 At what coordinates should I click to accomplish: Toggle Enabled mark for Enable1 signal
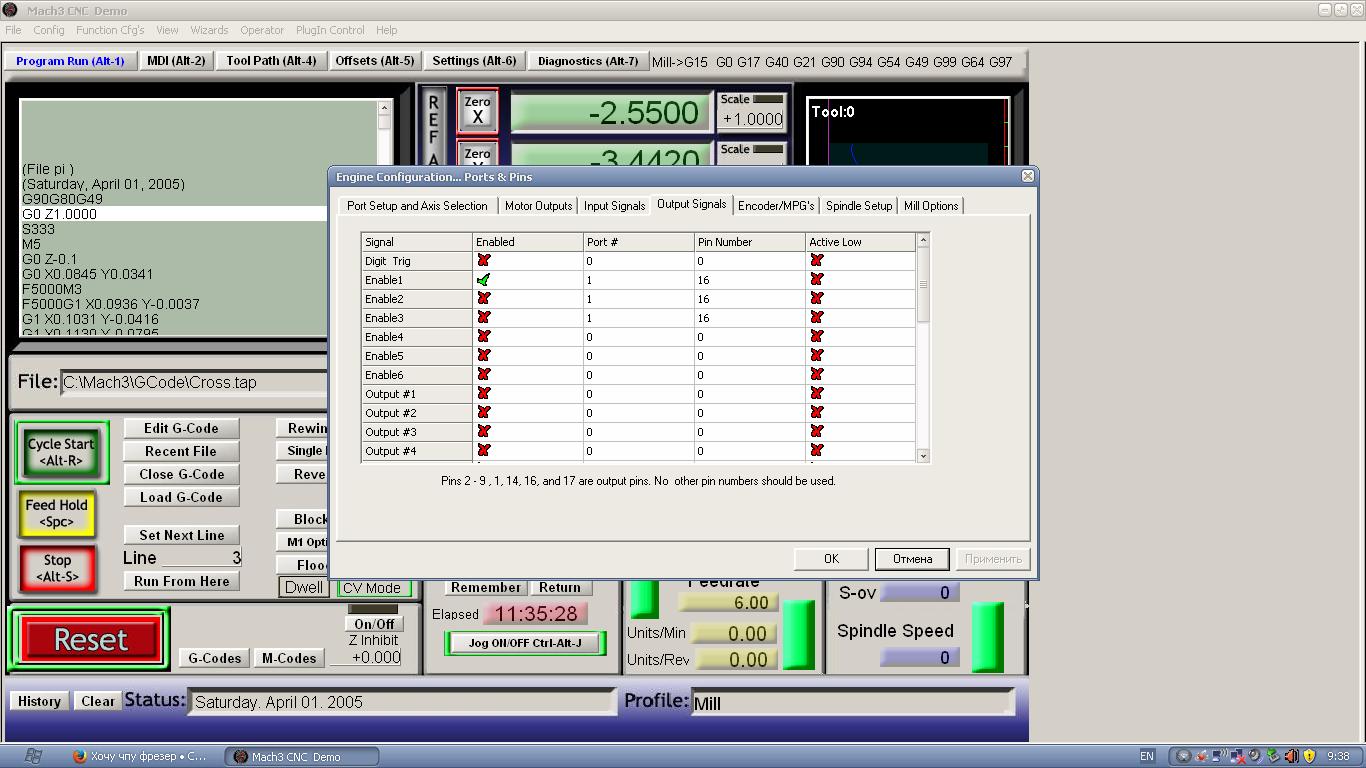pos(484,280)
